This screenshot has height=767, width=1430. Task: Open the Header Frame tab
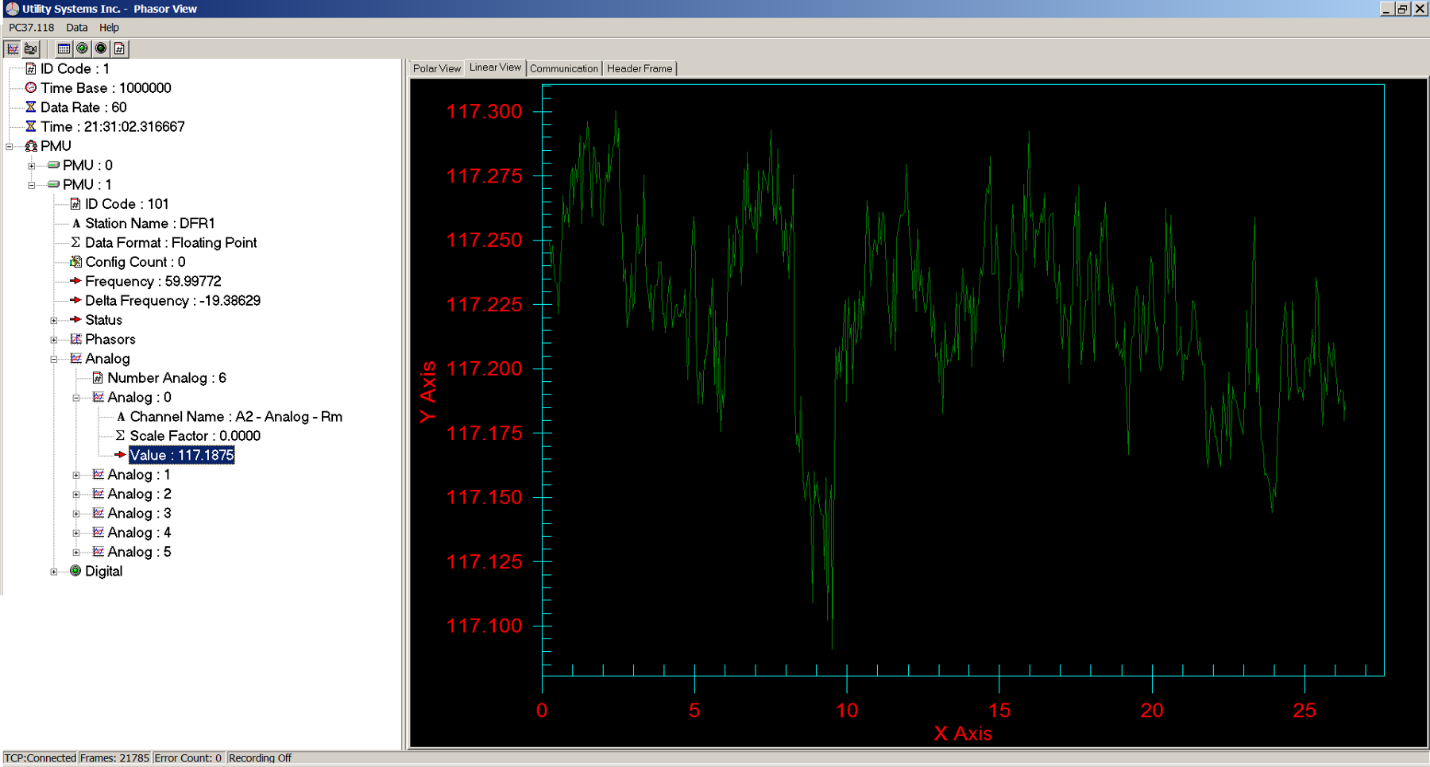(x=640, y=68)
